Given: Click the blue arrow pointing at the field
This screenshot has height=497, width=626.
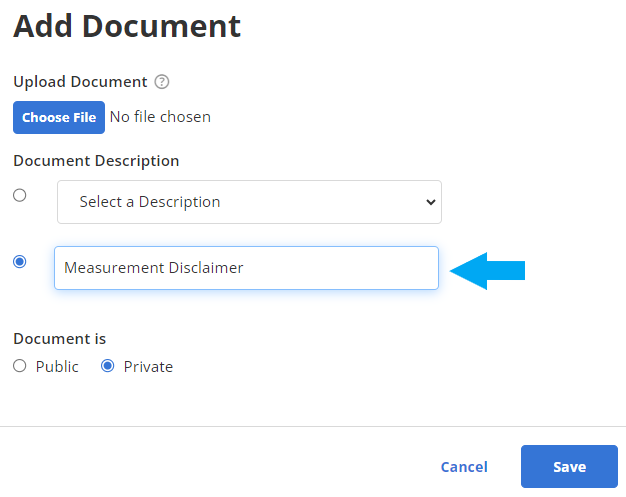Looking at the screenshot, I should pyautogui.click(x=487, y=271).
